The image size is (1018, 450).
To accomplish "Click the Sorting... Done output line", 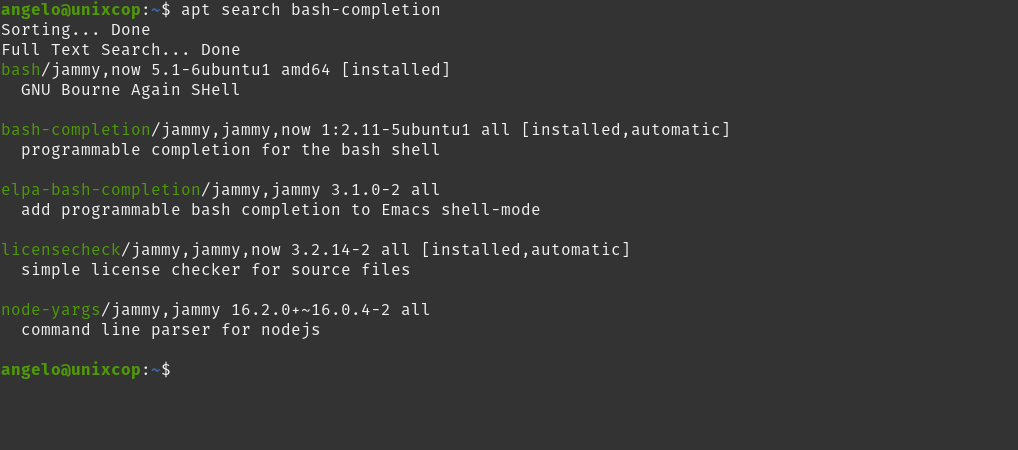I will click(x=75, y=30).
